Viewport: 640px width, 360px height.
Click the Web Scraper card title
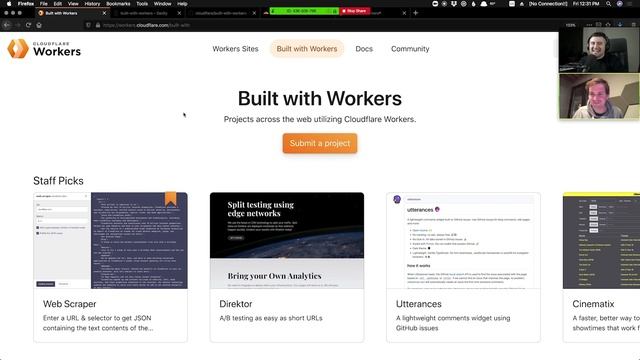coord(70,304)
